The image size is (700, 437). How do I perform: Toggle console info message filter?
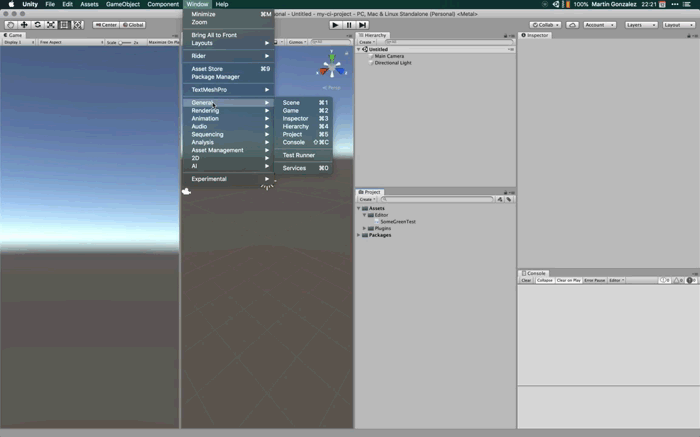click(665, 280)
